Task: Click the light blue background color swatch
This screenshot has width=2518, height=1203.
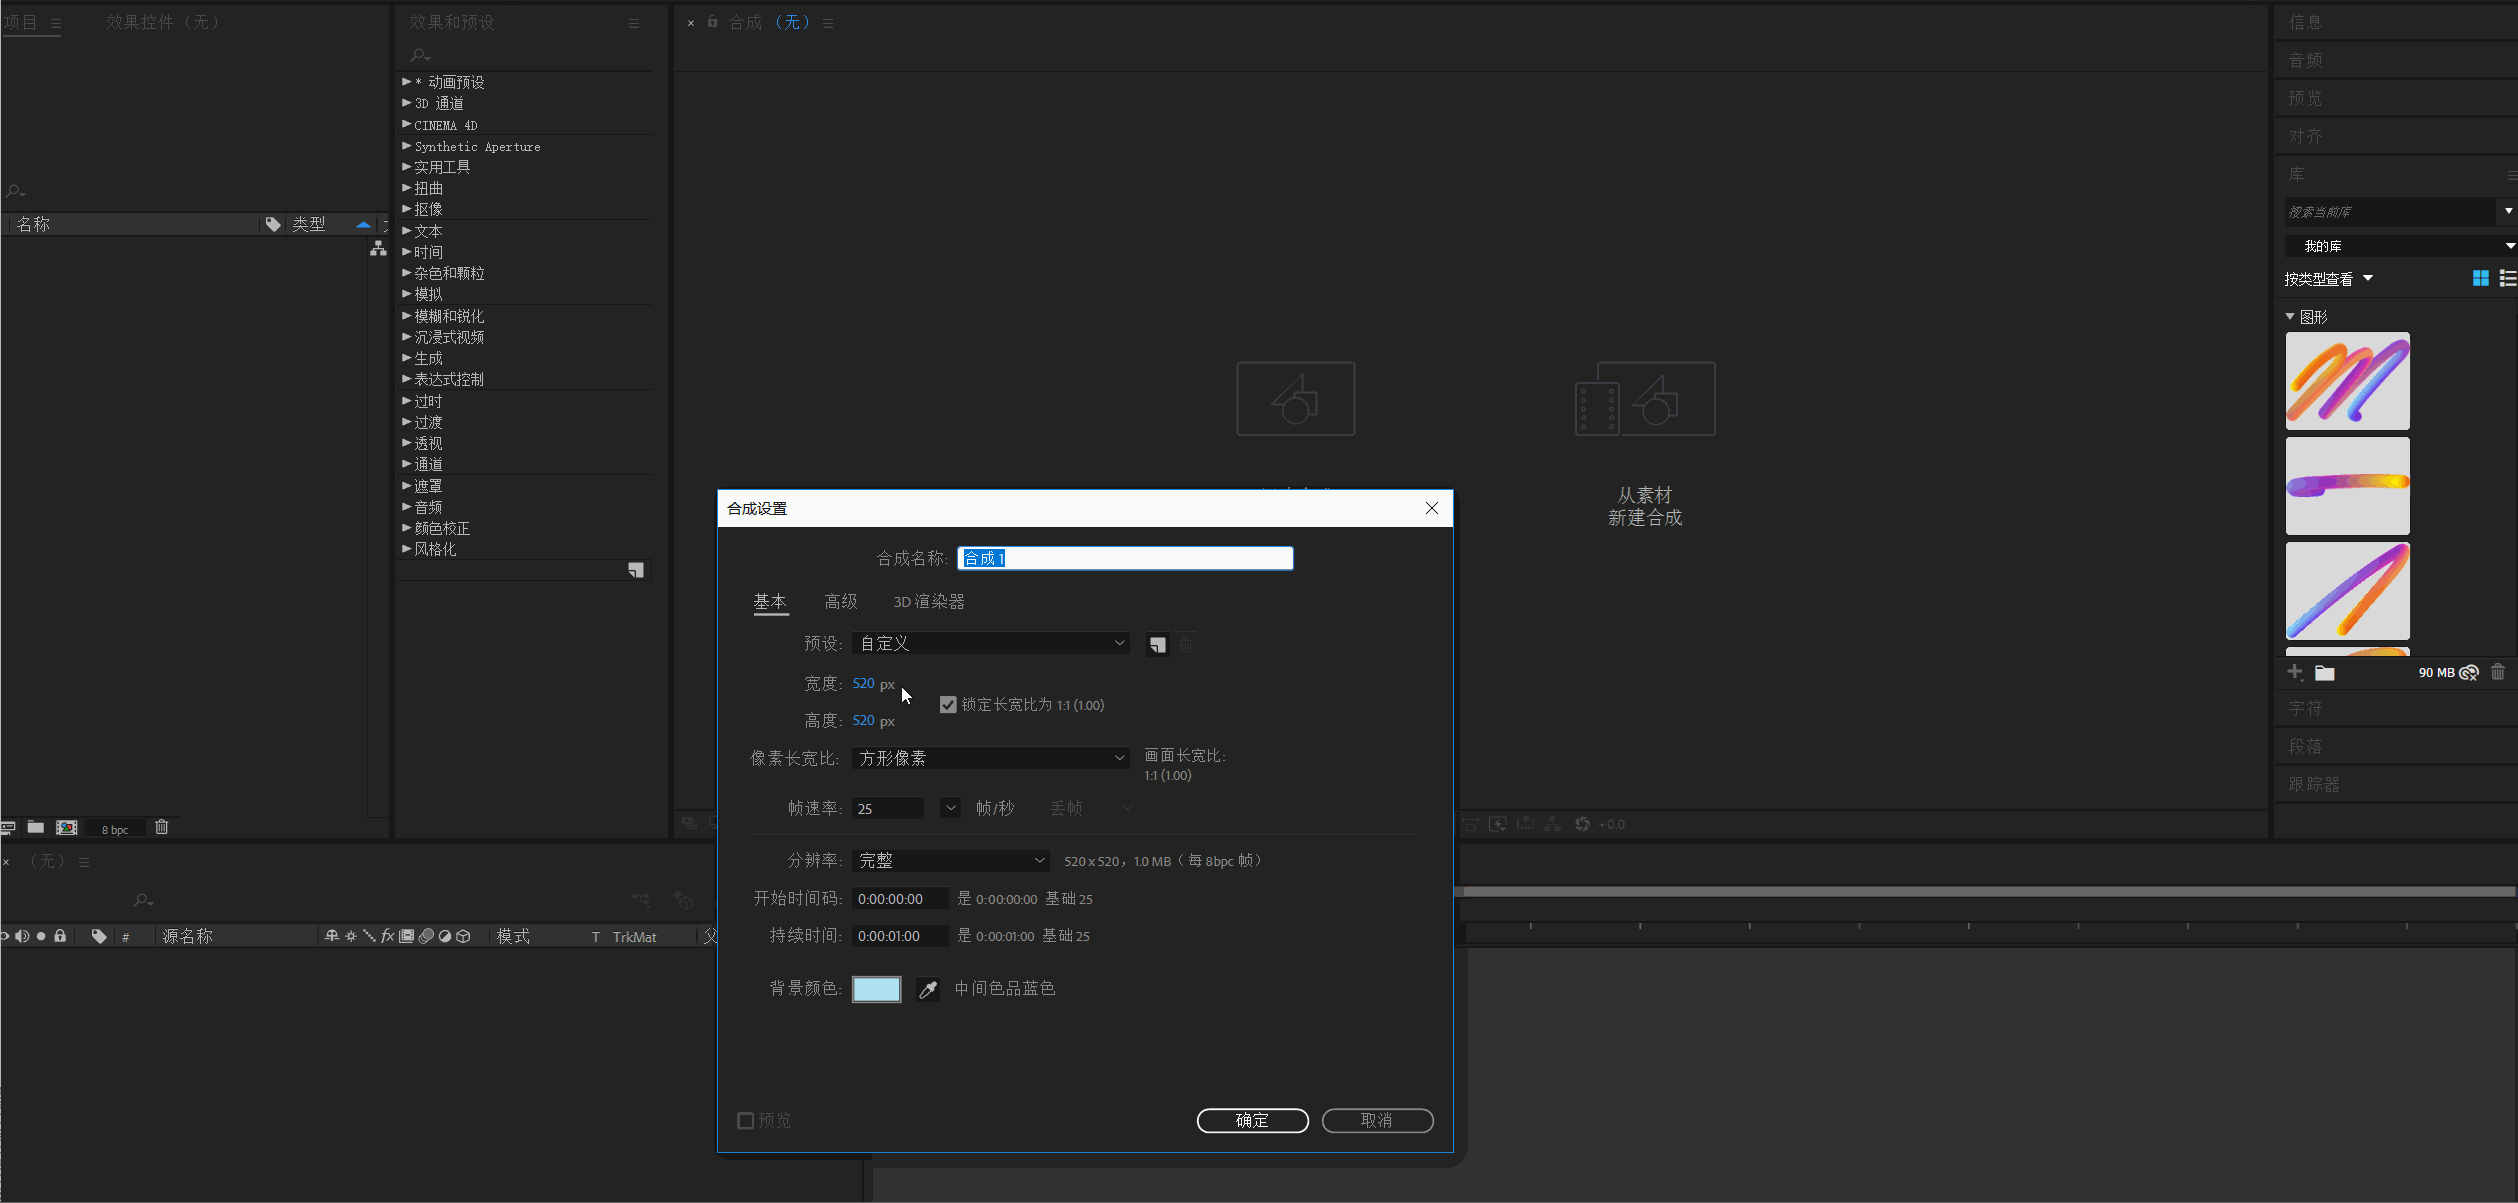Action: point(876,989)
